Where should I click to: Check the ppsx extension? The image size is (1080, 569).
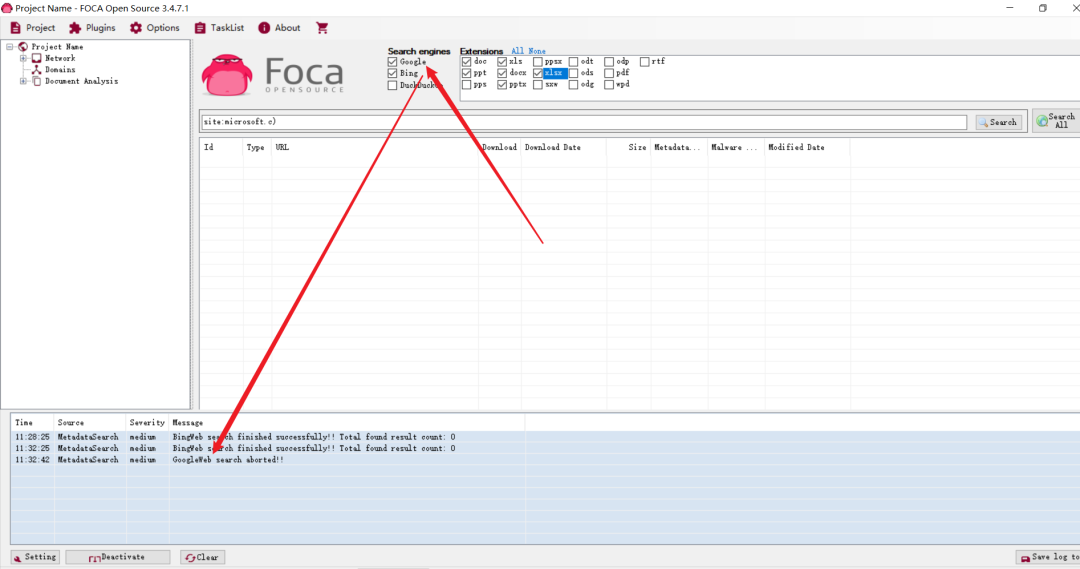(x=538, y=62)
